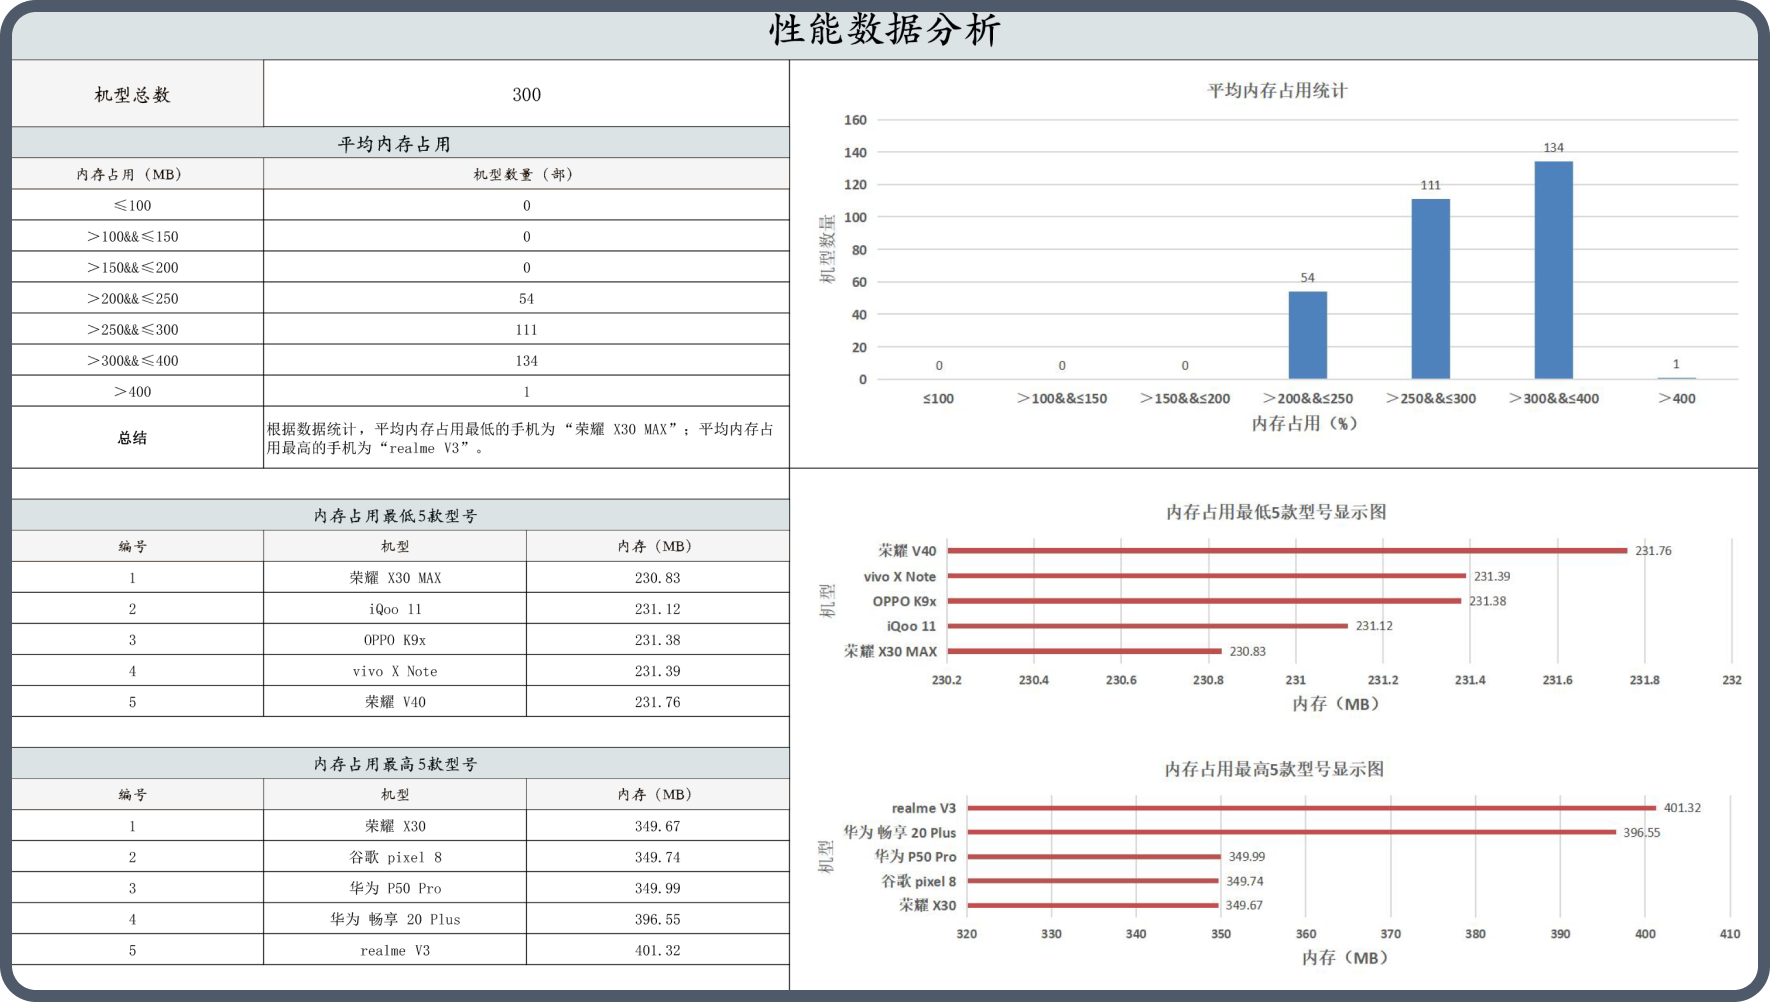
Task: Select the 231.76 value in the lowest table
Action: click(657, 702)
